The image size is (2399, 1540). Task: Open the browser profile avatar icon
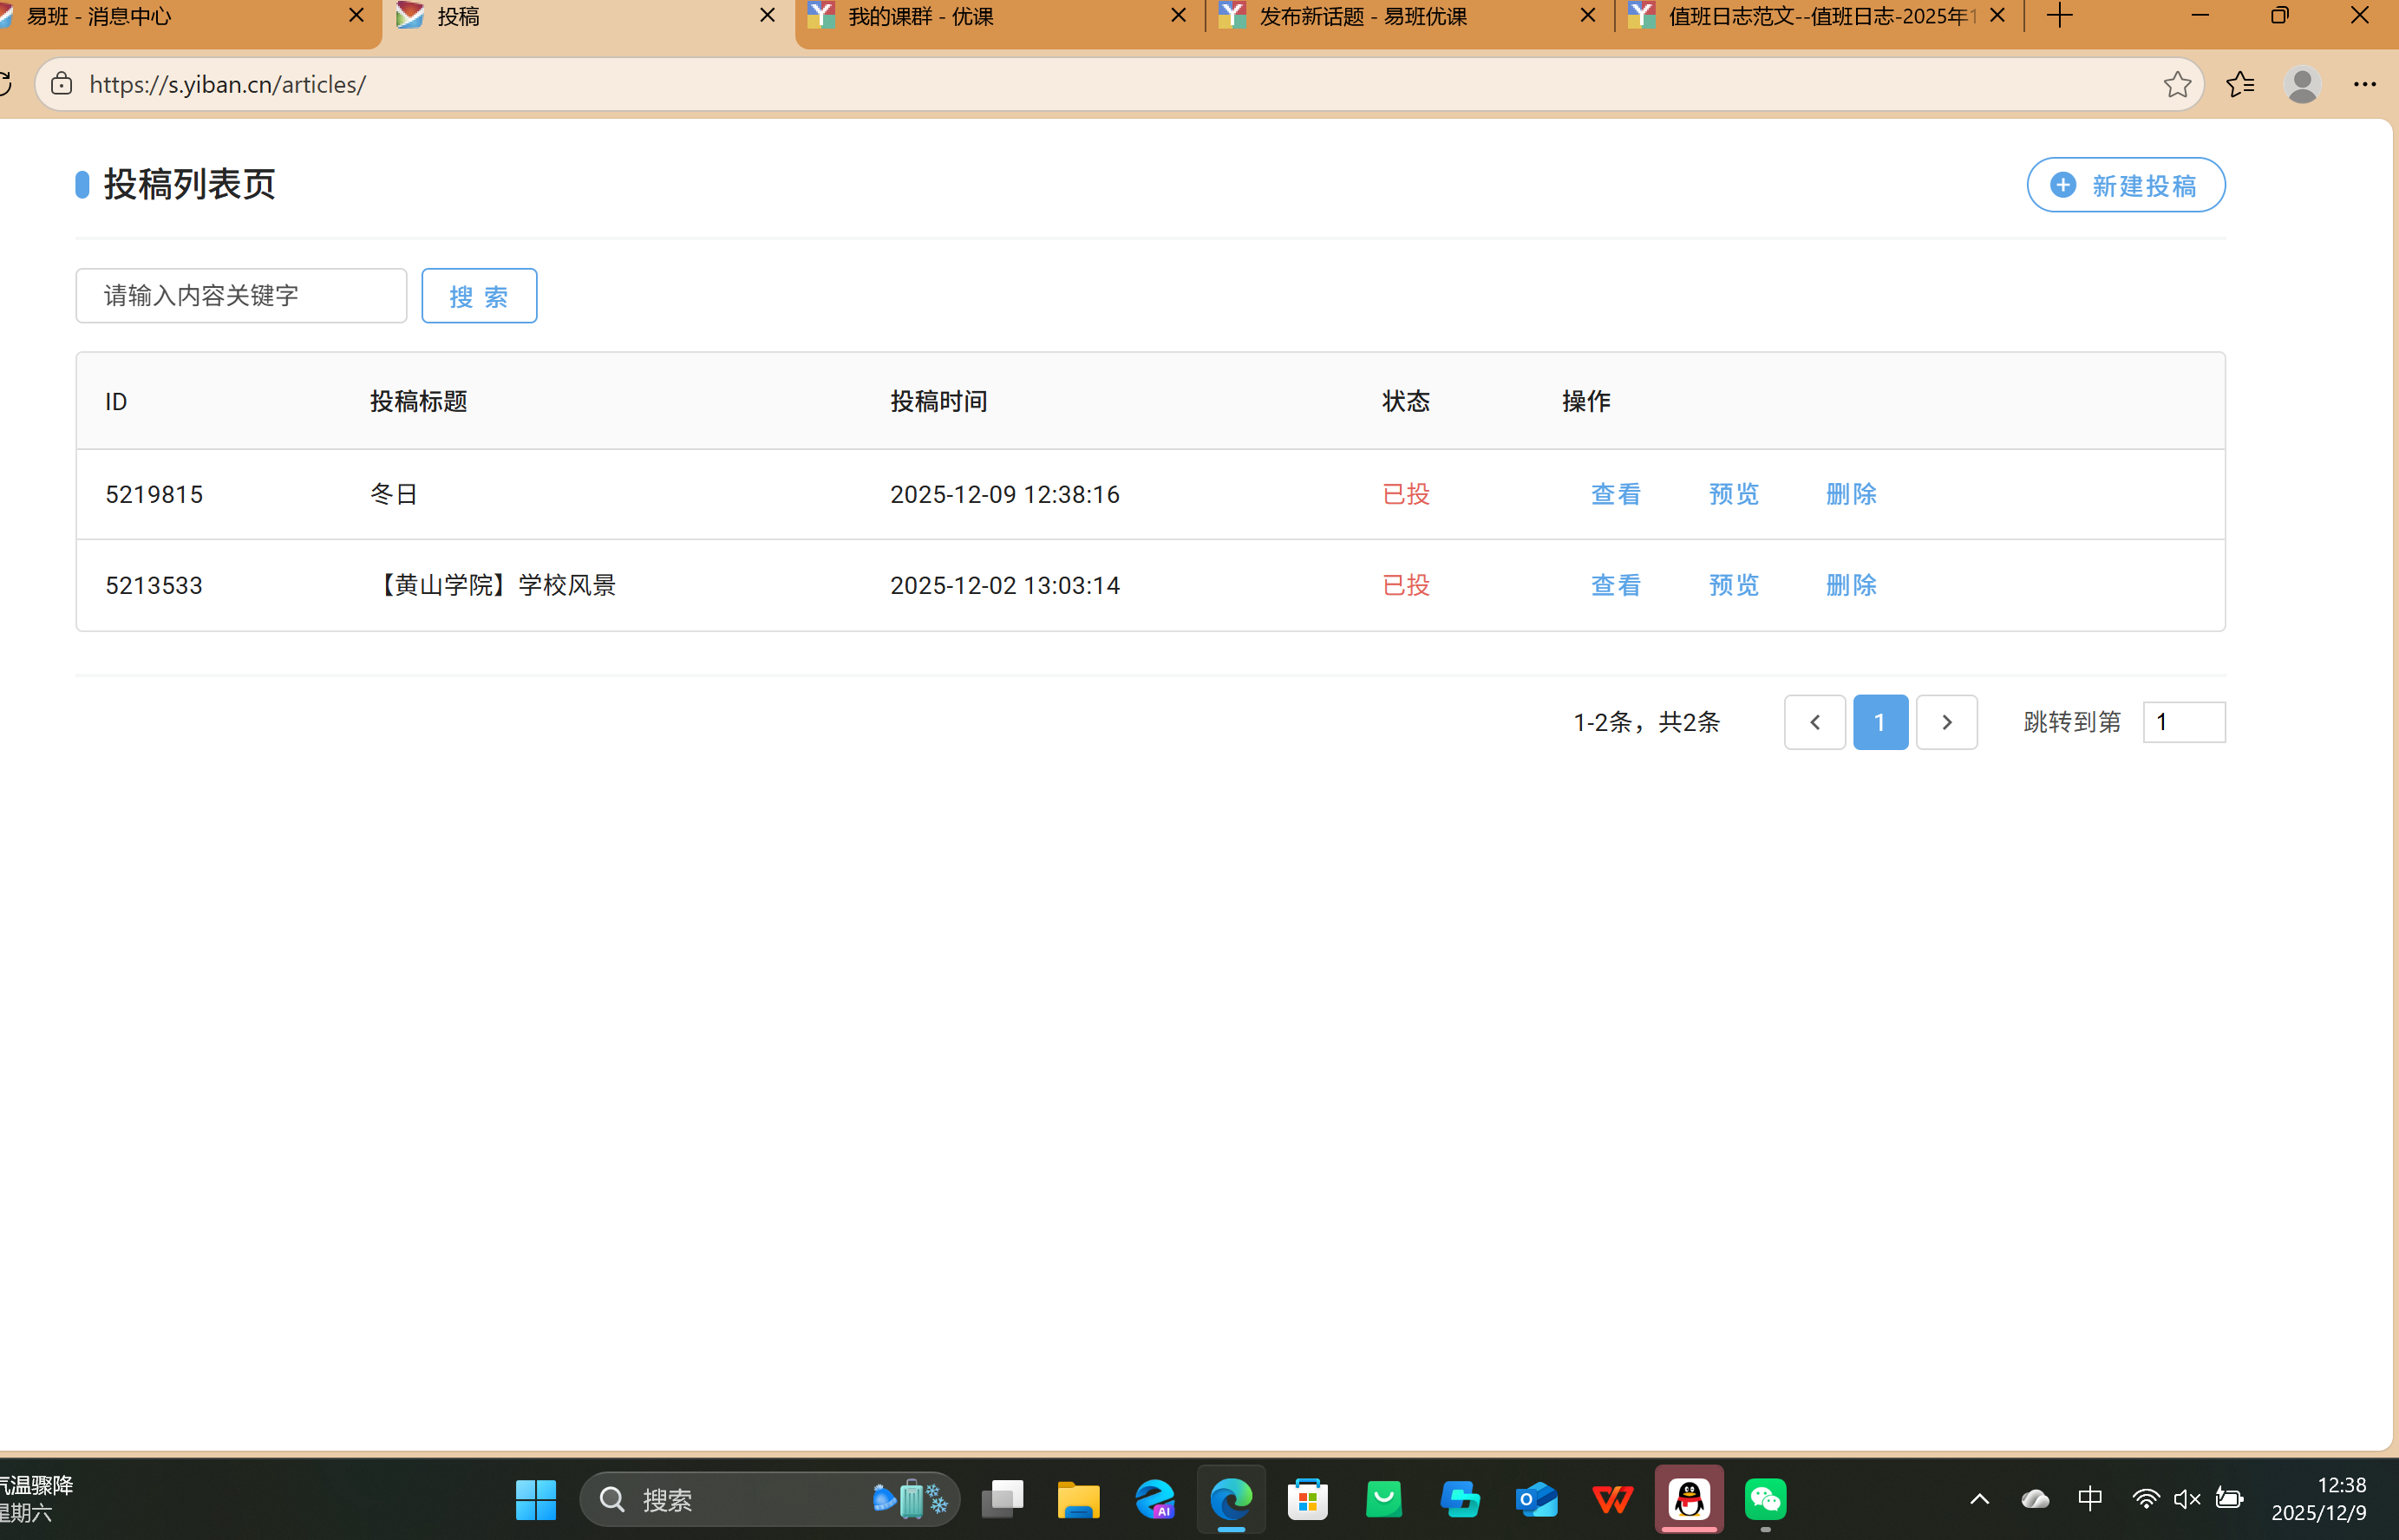tap(2302, 84)
